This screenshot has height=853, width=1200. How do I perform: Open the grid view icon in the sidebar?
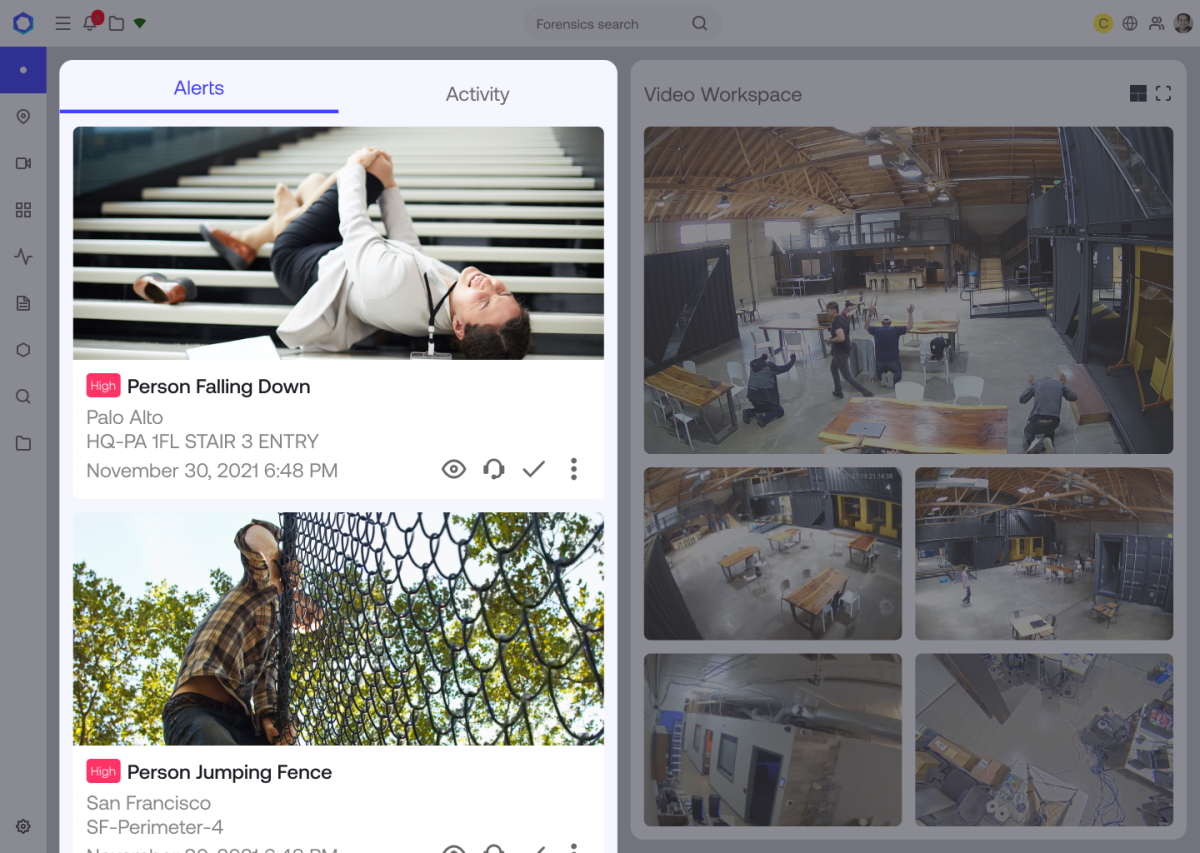point(23,210)
